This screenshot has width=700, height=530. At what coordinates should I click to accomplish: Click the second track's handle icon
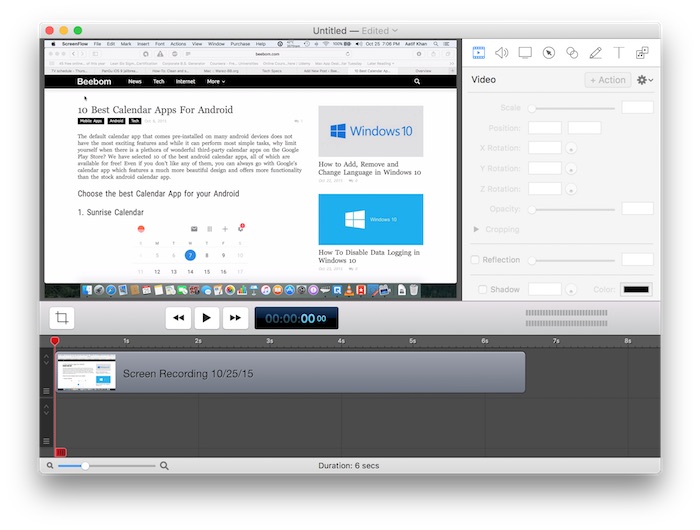(46, 441)
